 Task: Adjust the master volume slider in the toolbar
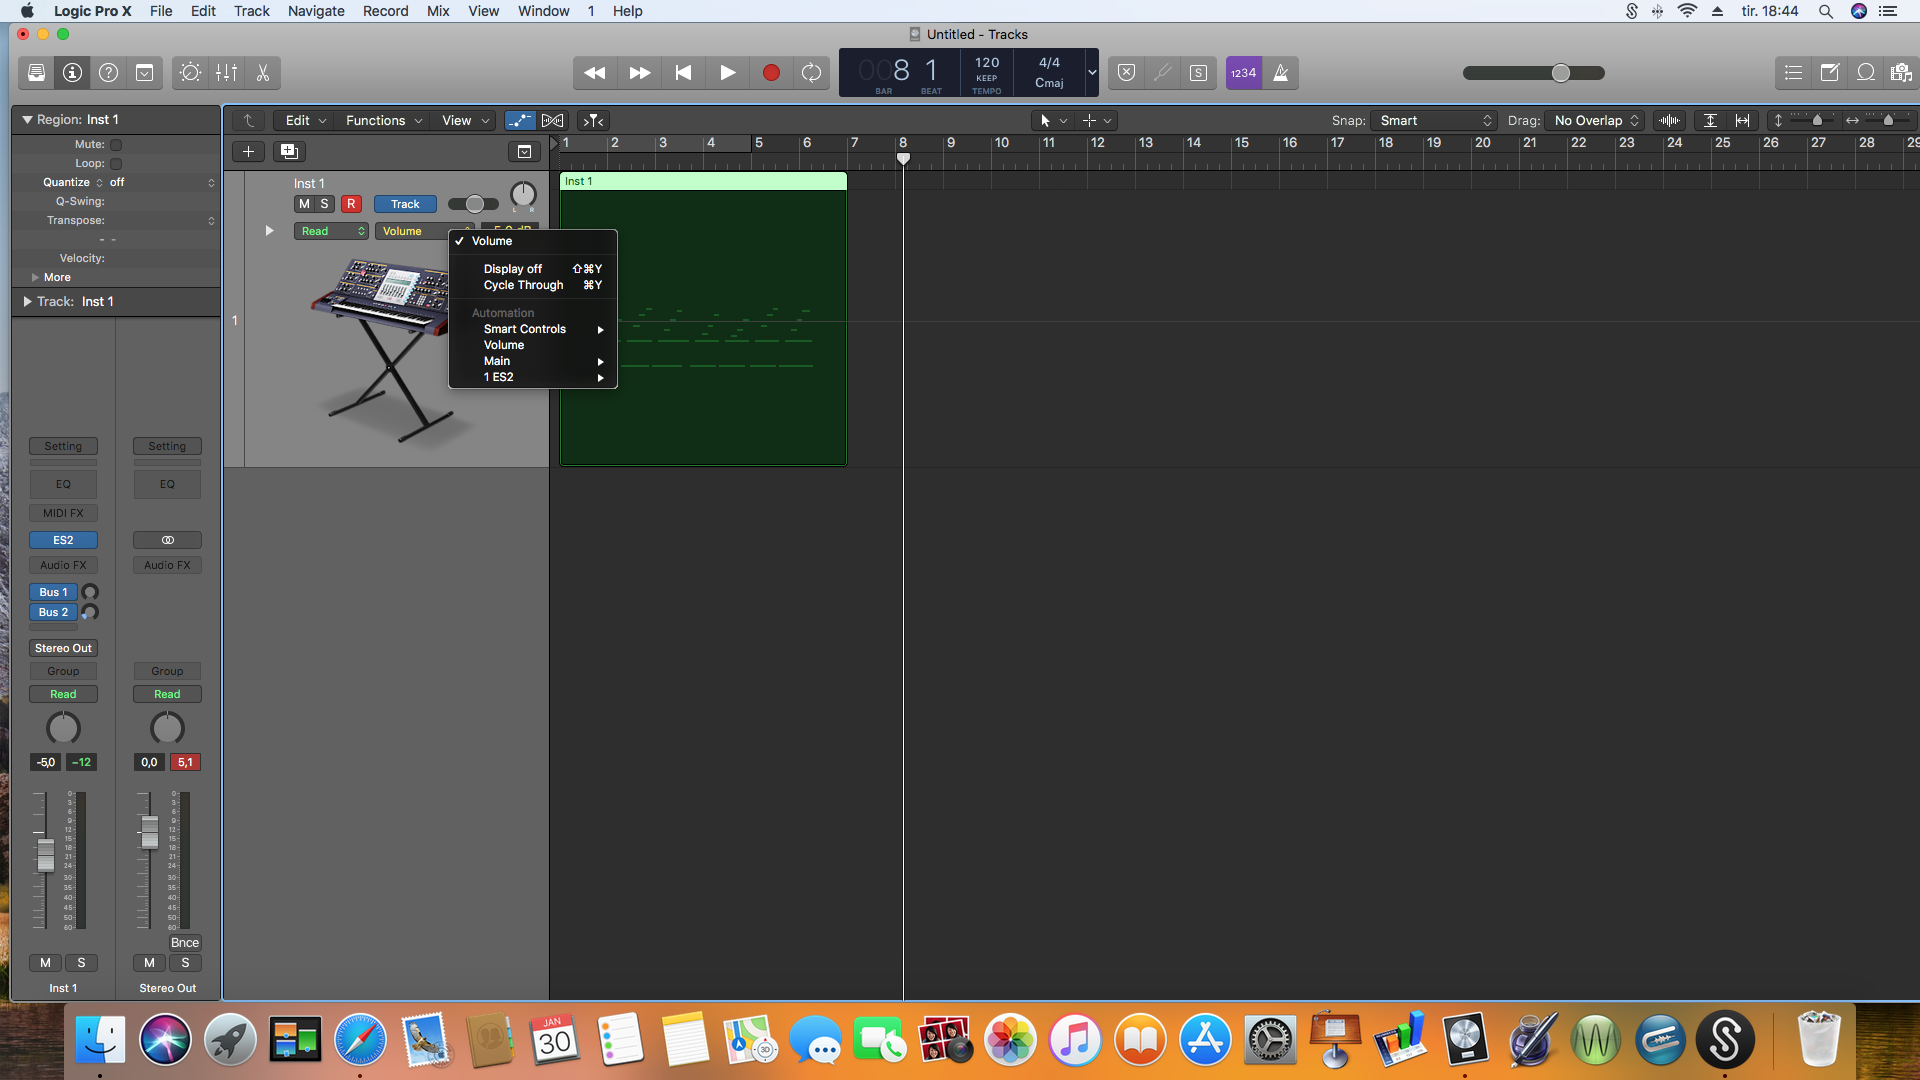click(1560, 73)
